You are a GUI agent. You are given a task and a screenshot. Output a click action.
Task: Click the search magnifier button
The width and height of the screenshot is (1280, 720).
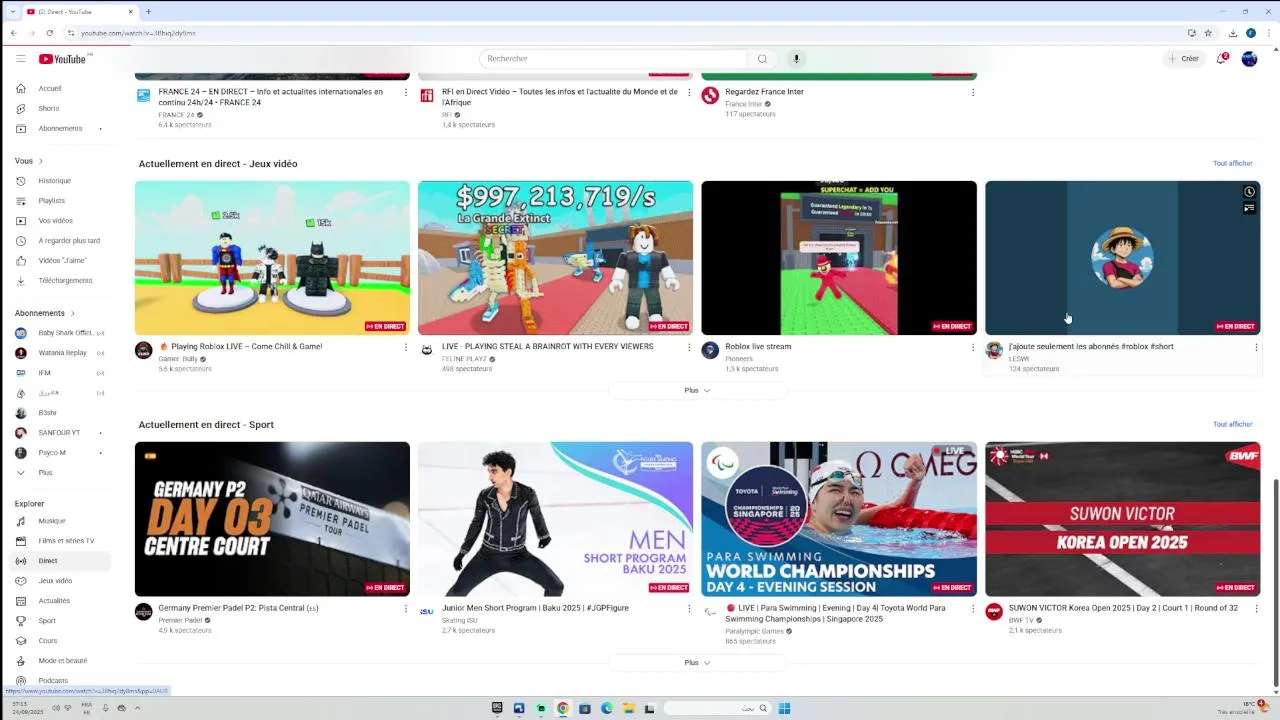coord(762,59)
